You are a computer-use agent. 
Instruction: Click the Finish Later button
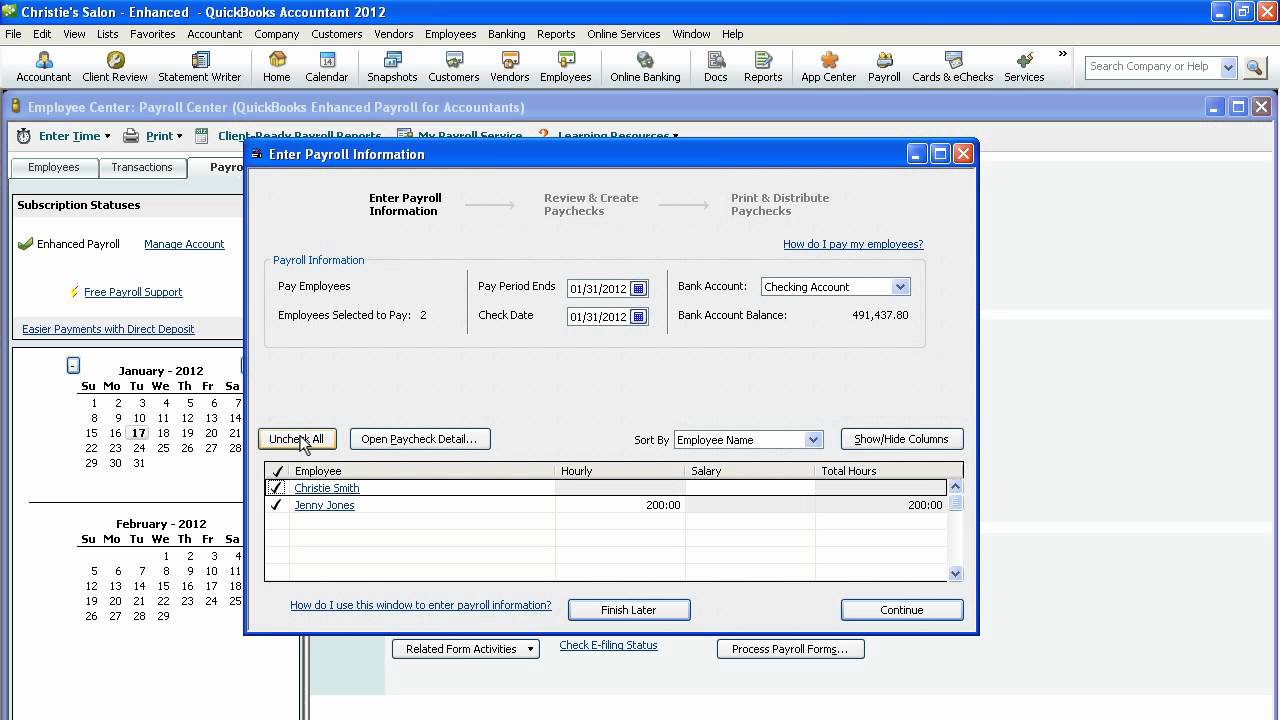(629, 610)
